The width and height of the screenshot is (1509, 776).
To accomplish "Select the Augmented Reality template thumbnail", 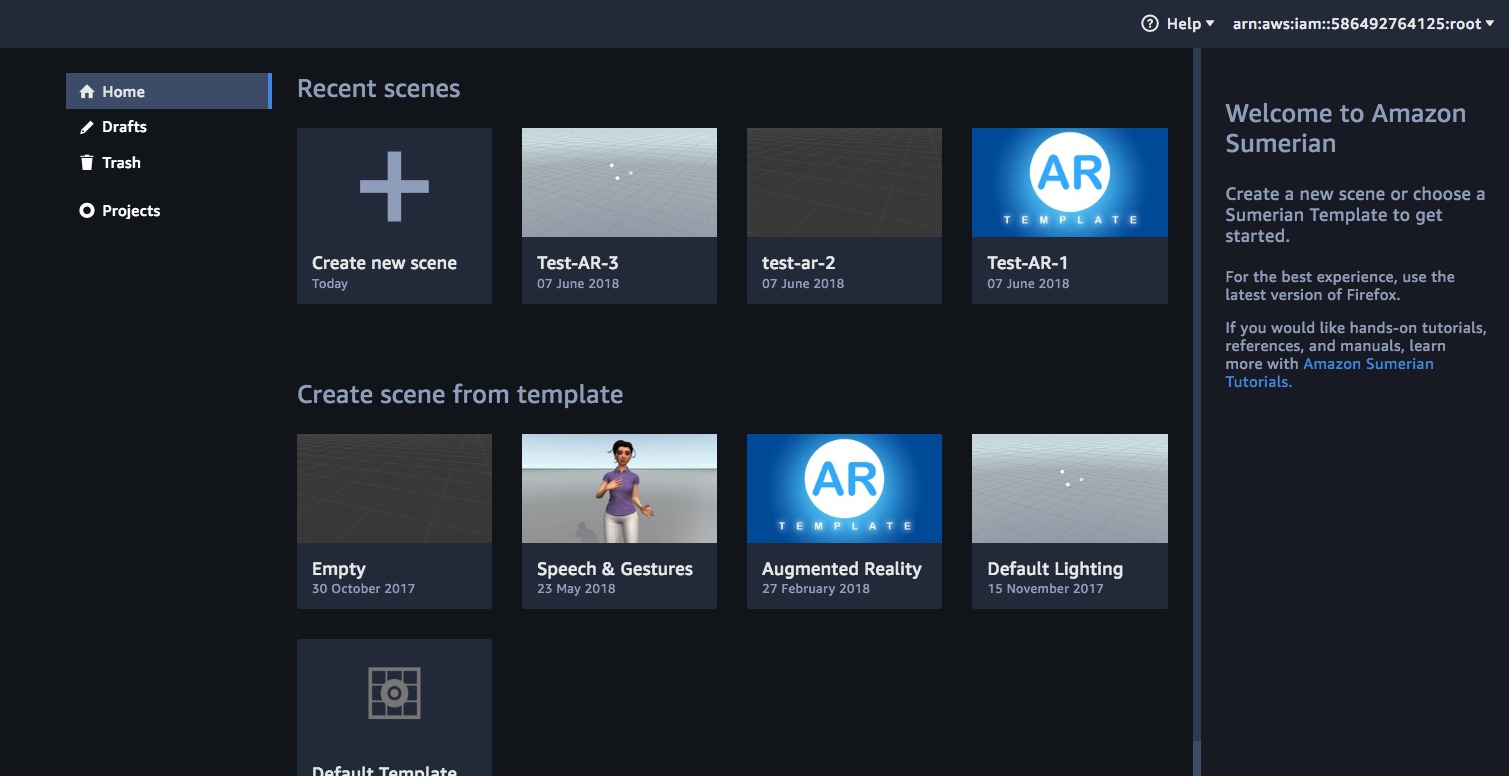I will (x=844, y=488).
